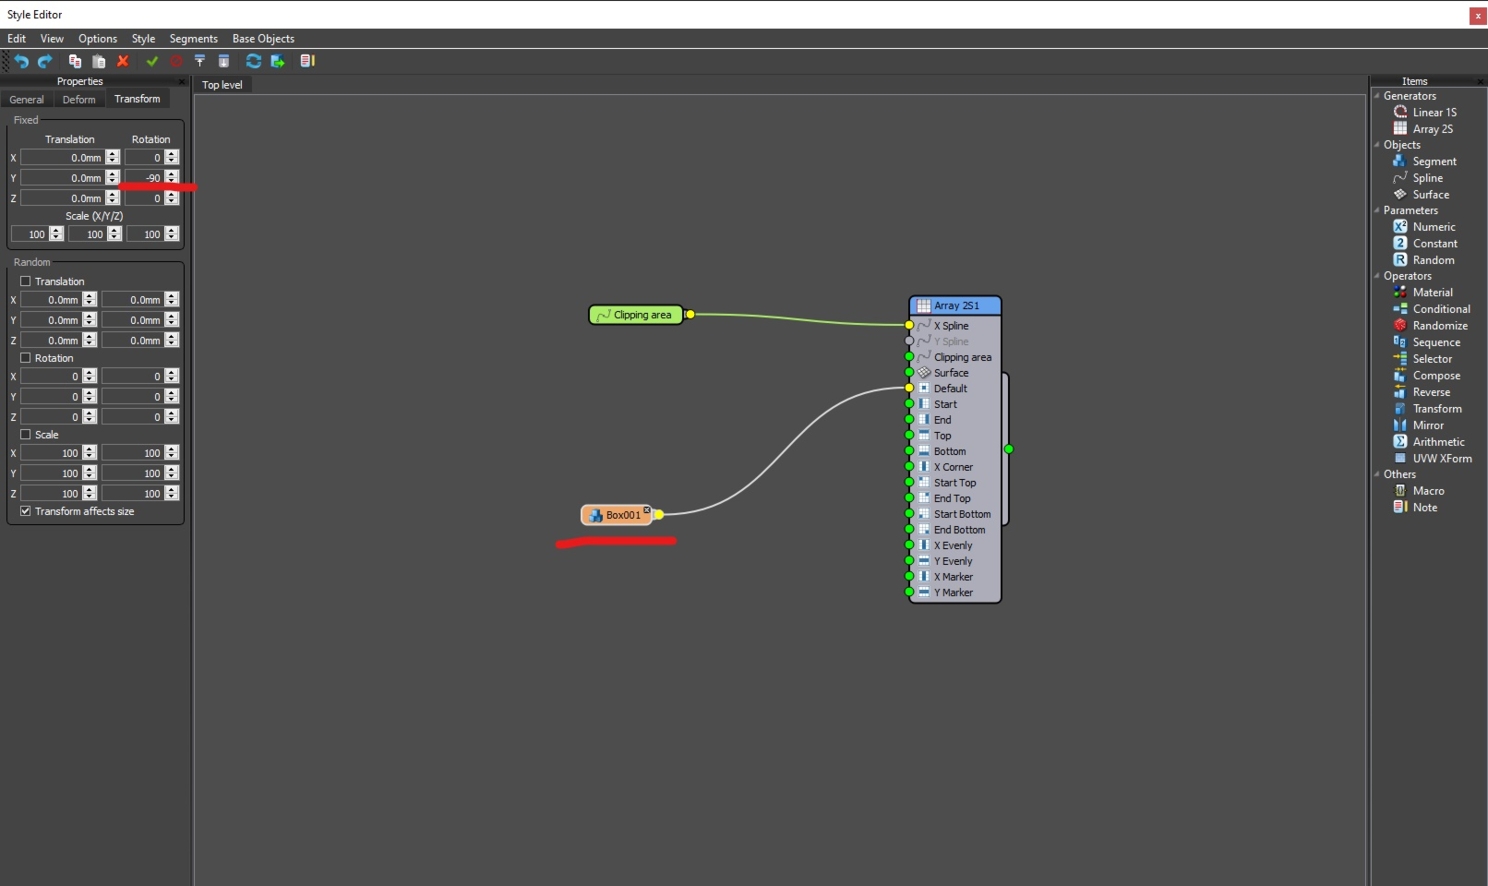The width and height of the screenshot is (1488, 886).
Task: Enable the random Rotation checkbox
Action: point(26,358)
